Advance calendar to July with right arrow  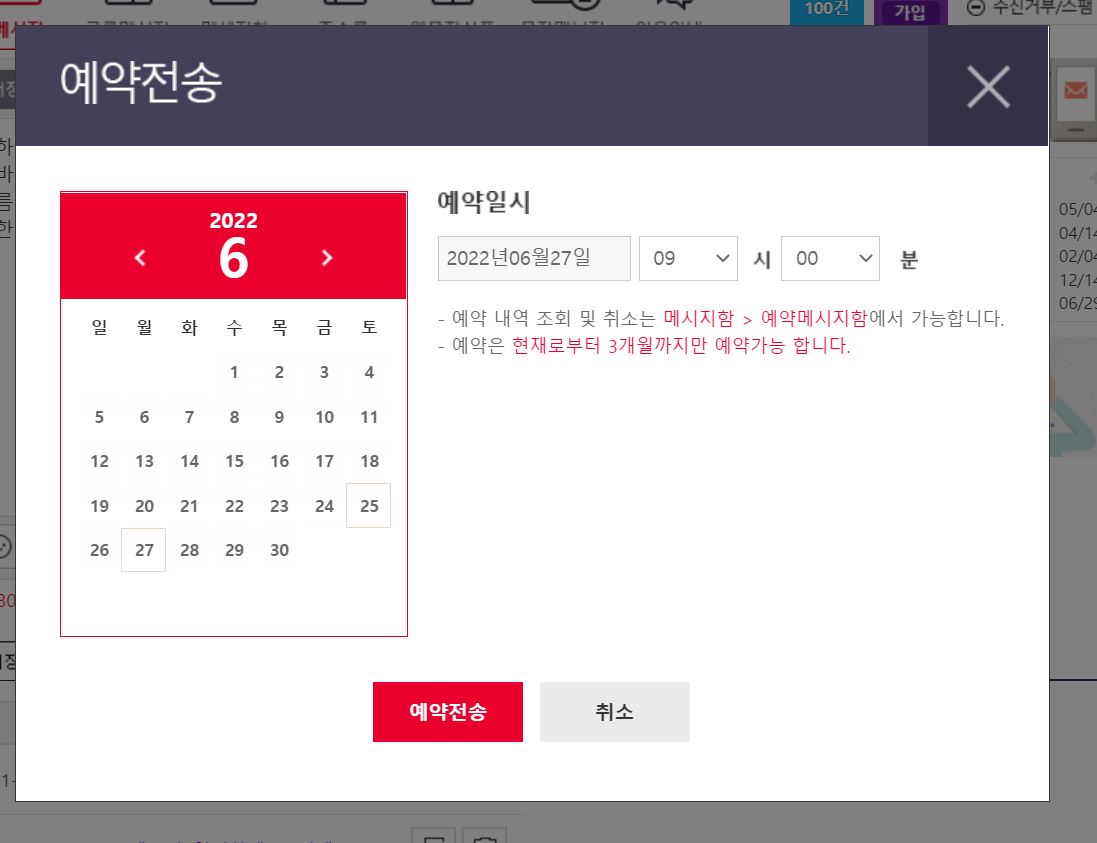pyautogui.click(x=327, y=258)
